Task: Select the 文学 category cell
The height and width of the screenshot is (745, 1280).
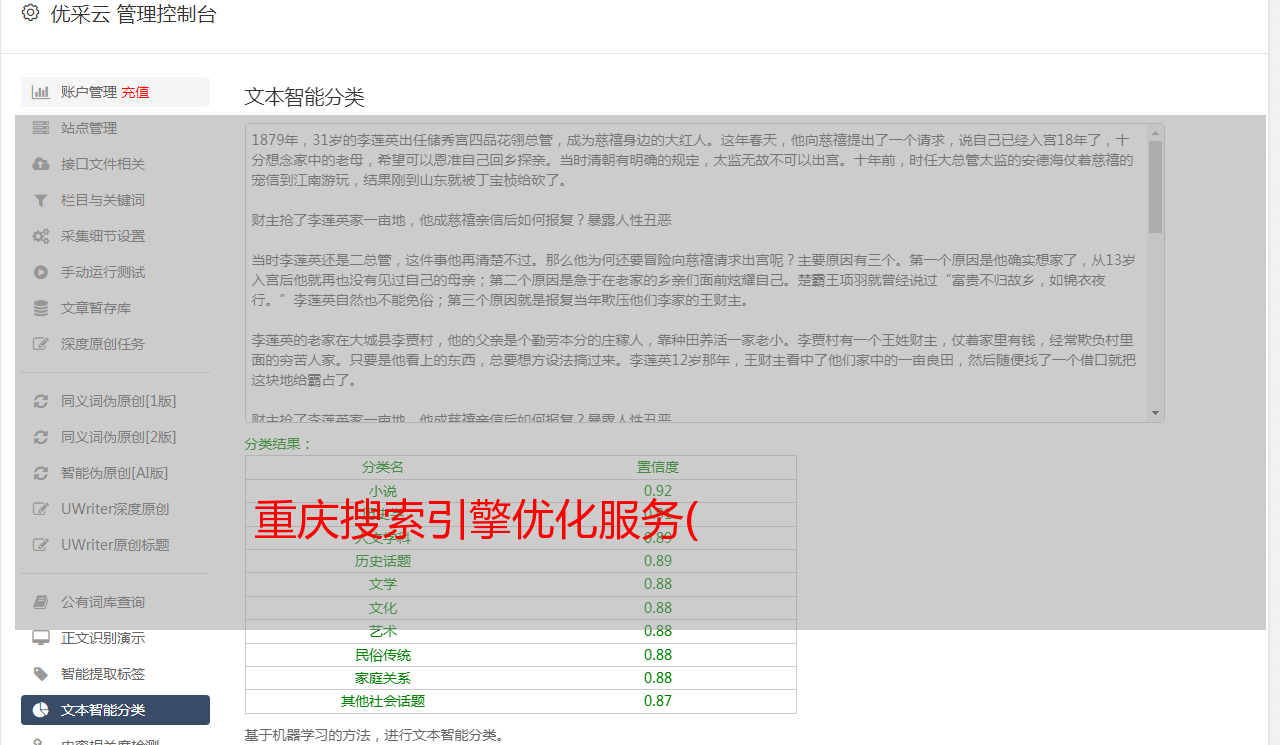Action: (383, 584)
